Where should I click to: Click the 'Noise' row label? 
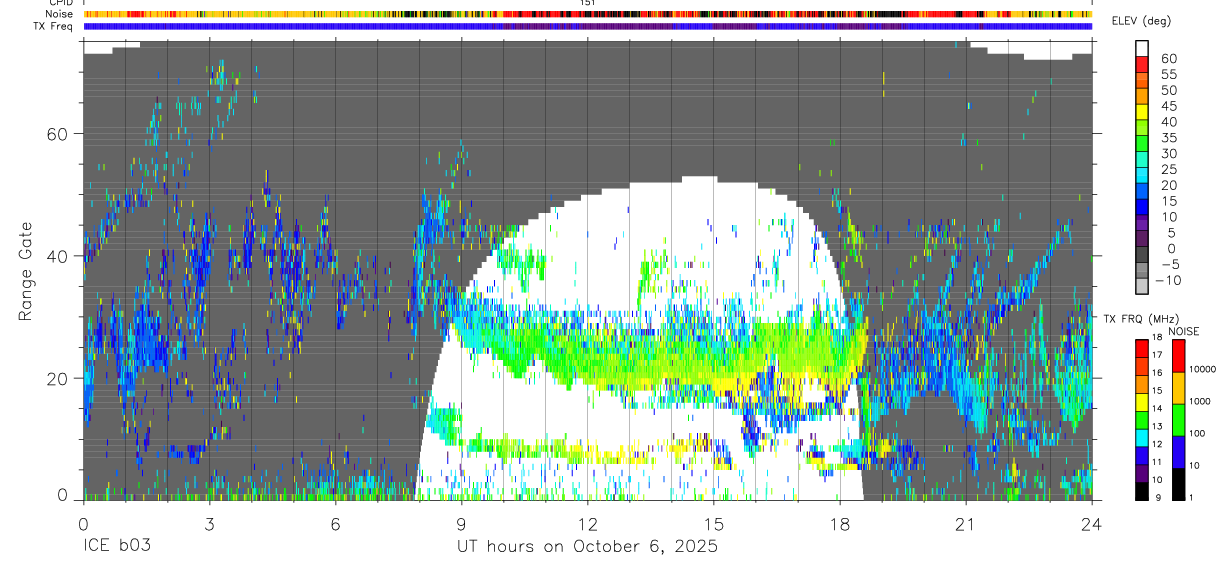pyautogui.click(x=59, y=14)
